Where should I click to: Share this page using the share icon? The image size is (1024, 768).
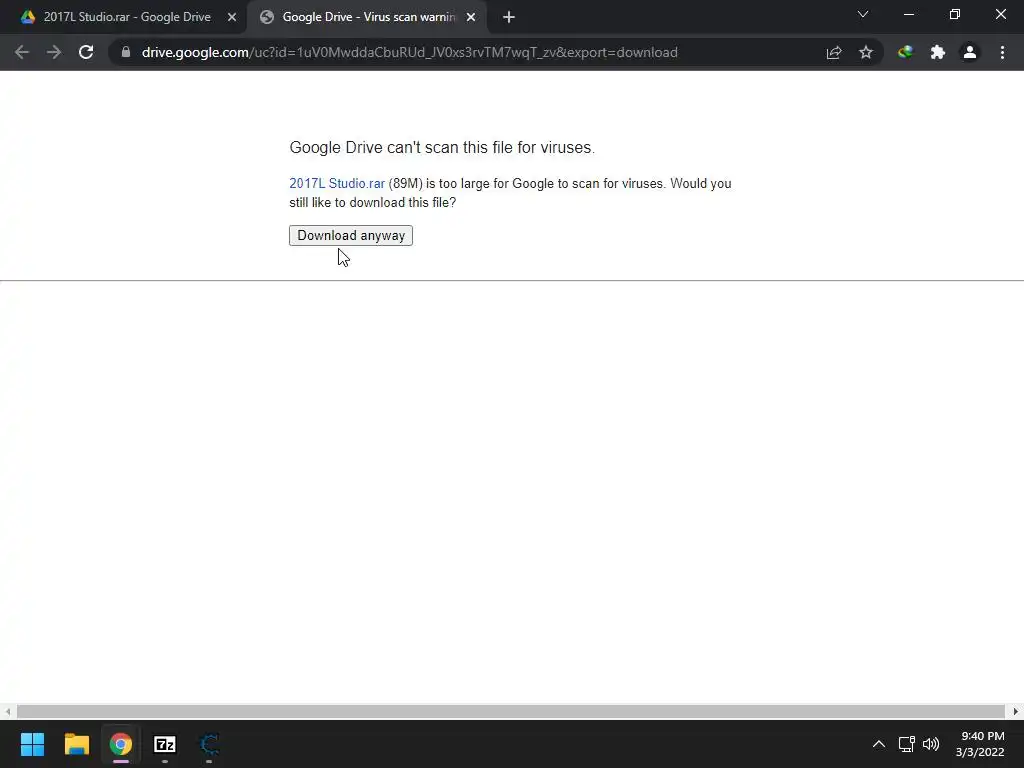pos(834,52)
